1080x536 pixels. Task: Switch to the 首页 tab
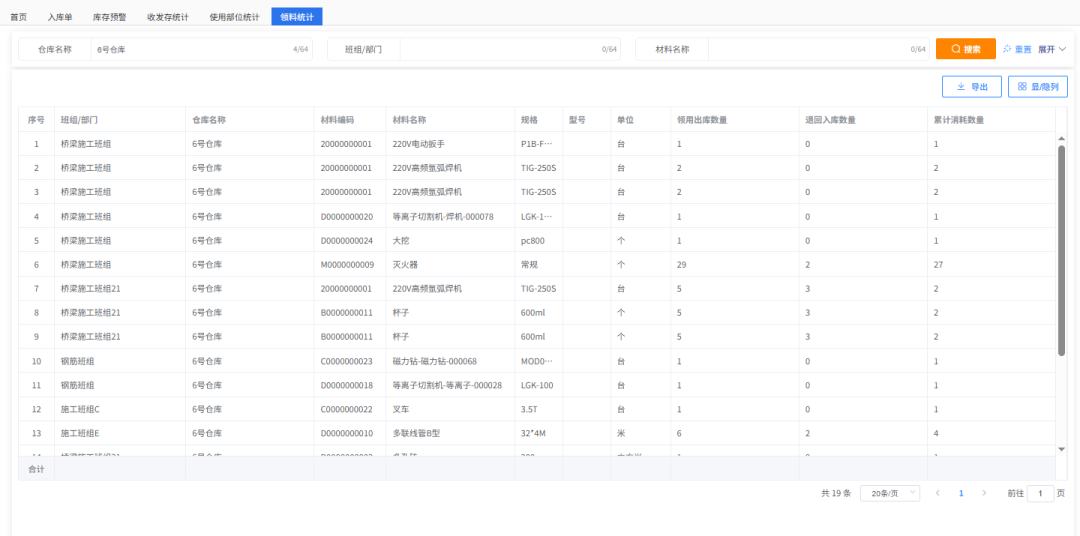pos(19,17)
